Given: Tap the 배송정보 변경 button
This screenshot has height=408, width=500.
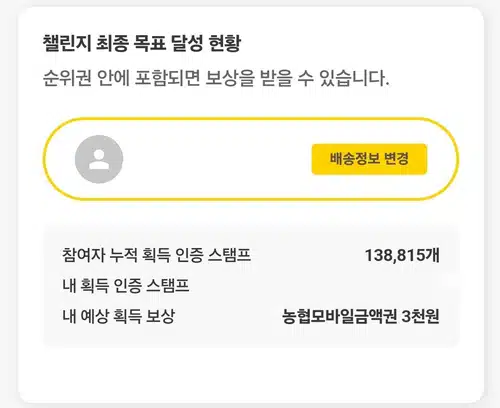Looking at the screenshot, I should [369, 159].
